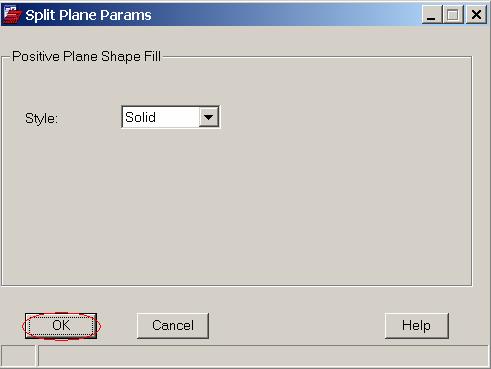Click the wide status bar message pane
The width and height of the screenshot is (491, 369).
click(263, 356)
